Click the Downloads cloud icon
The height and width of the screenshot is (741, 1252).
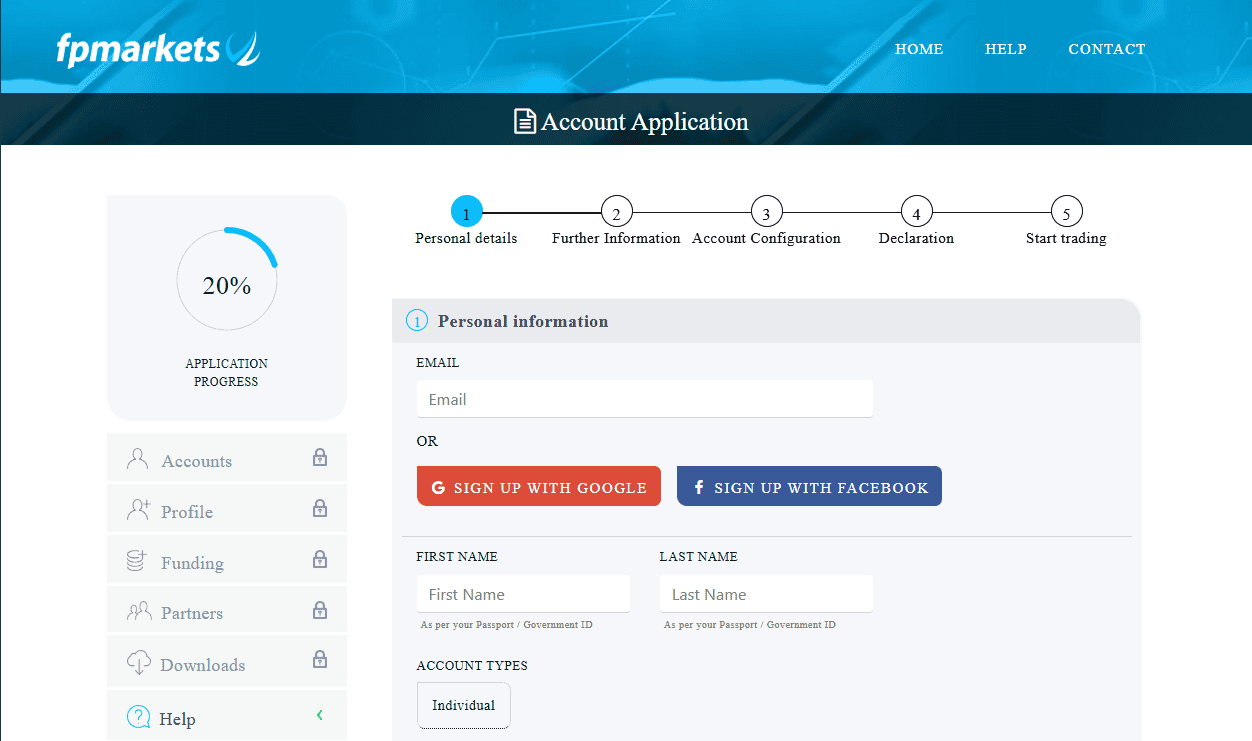pos(139,662)
